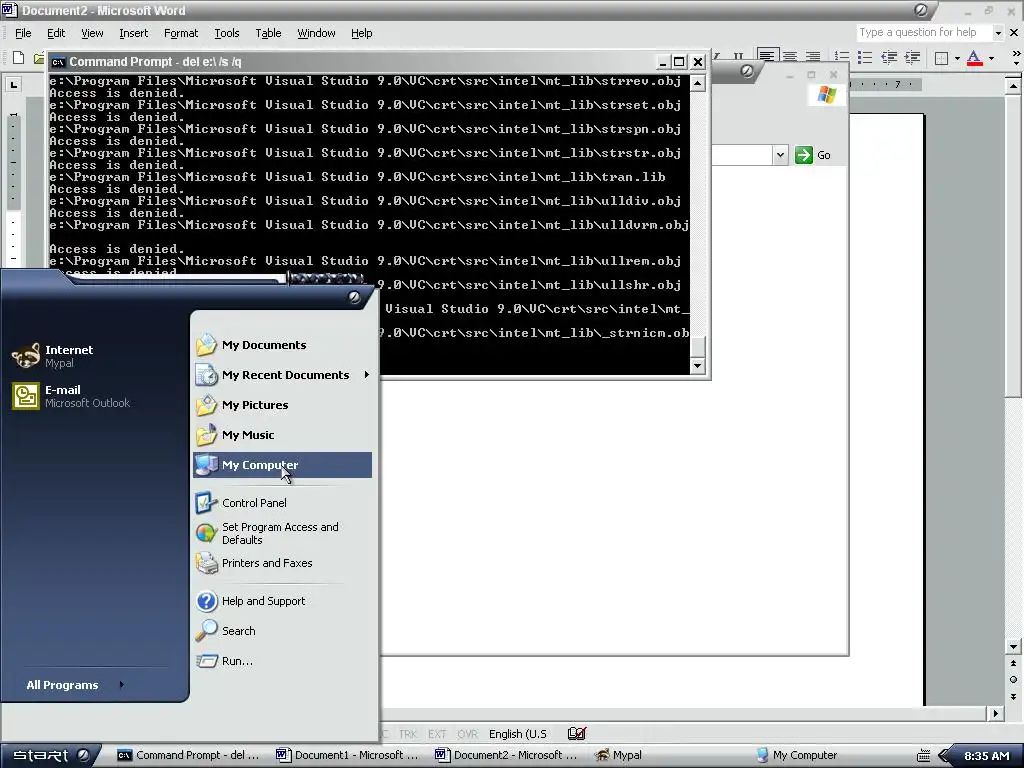Click Increase Indent icon in Word toolbar
Screen dimensions: 1024x768
[912, 57]
